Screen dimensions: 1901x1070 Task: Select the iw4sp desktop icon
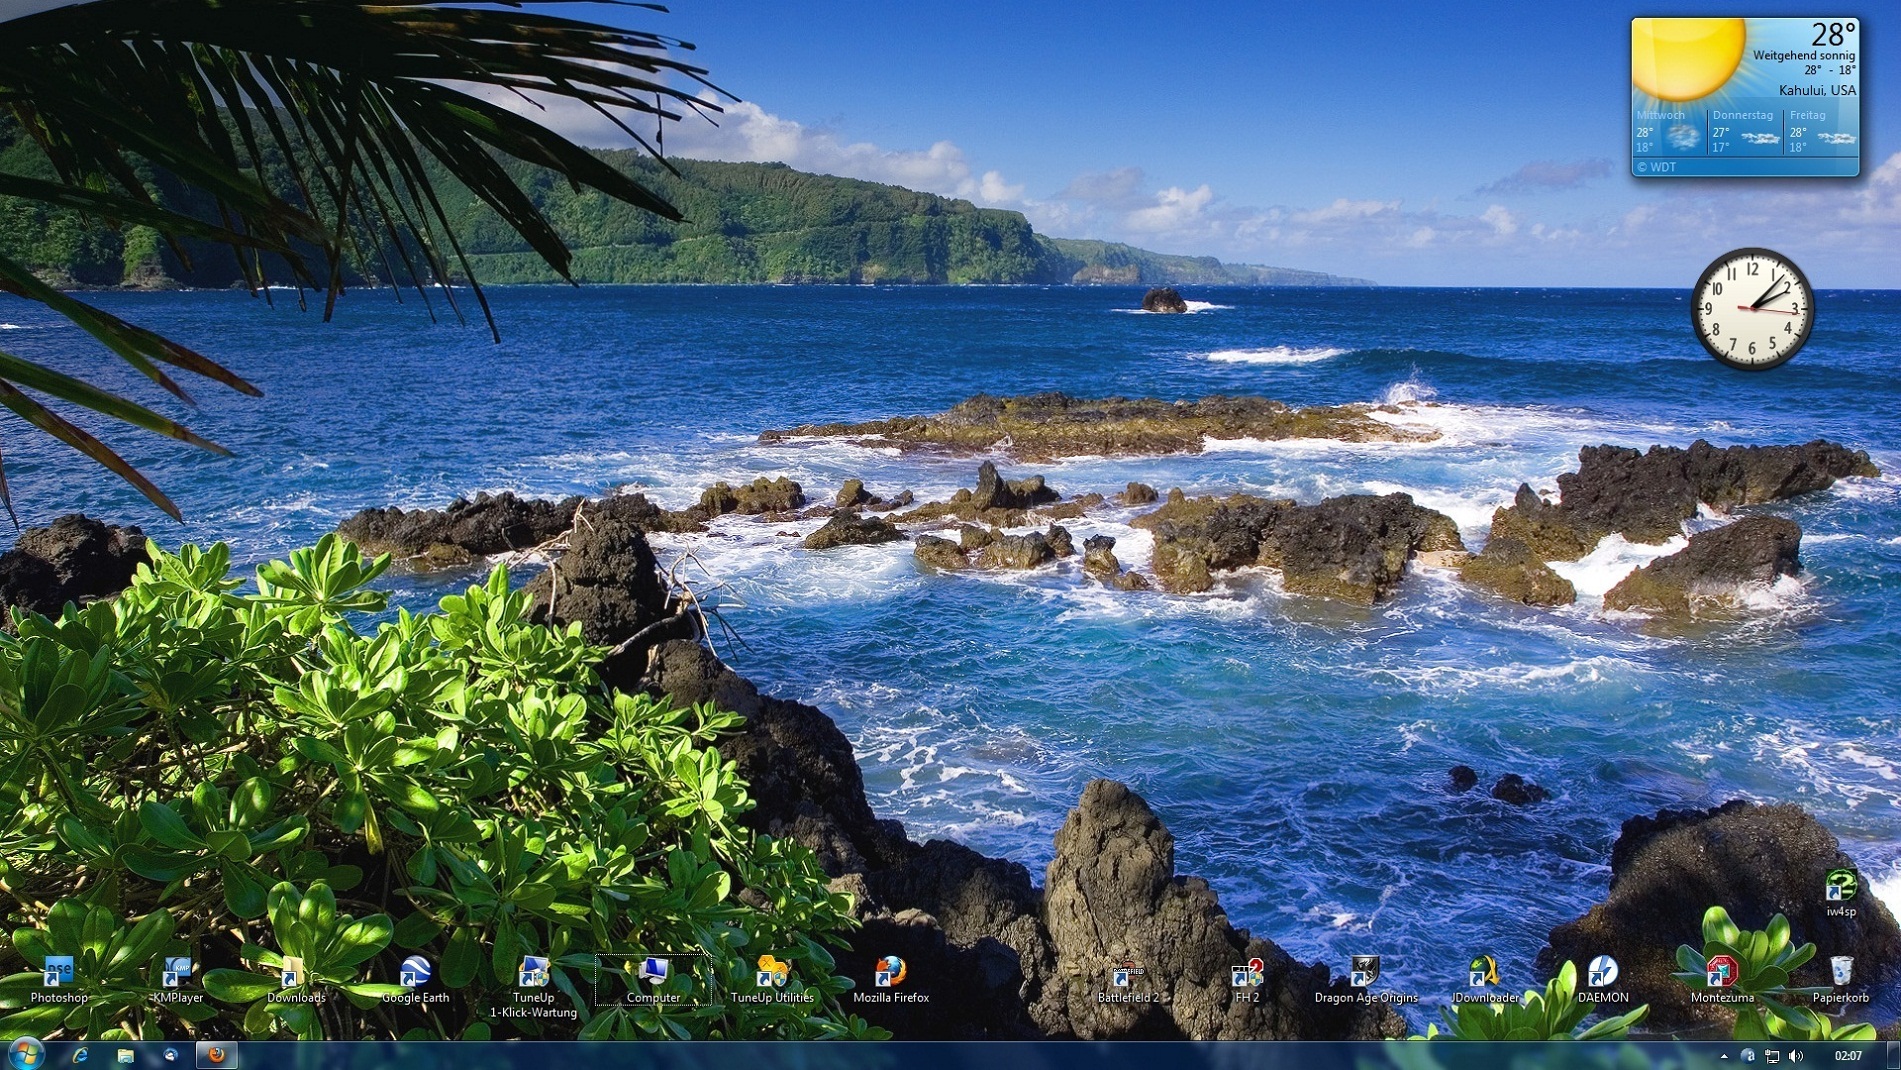tap(1841, 888)
